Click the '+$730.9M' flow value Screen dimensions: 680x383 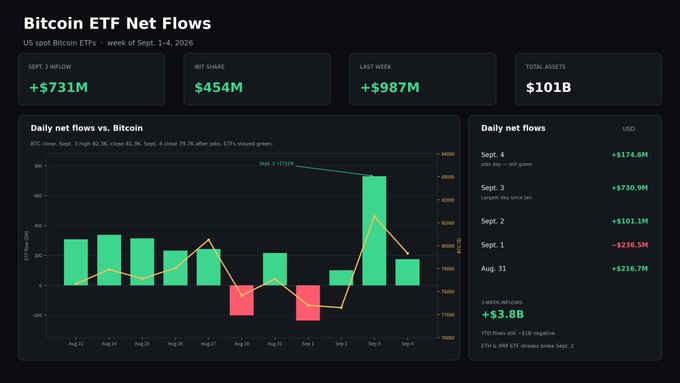pyautogui.click(x=630, y=188)
